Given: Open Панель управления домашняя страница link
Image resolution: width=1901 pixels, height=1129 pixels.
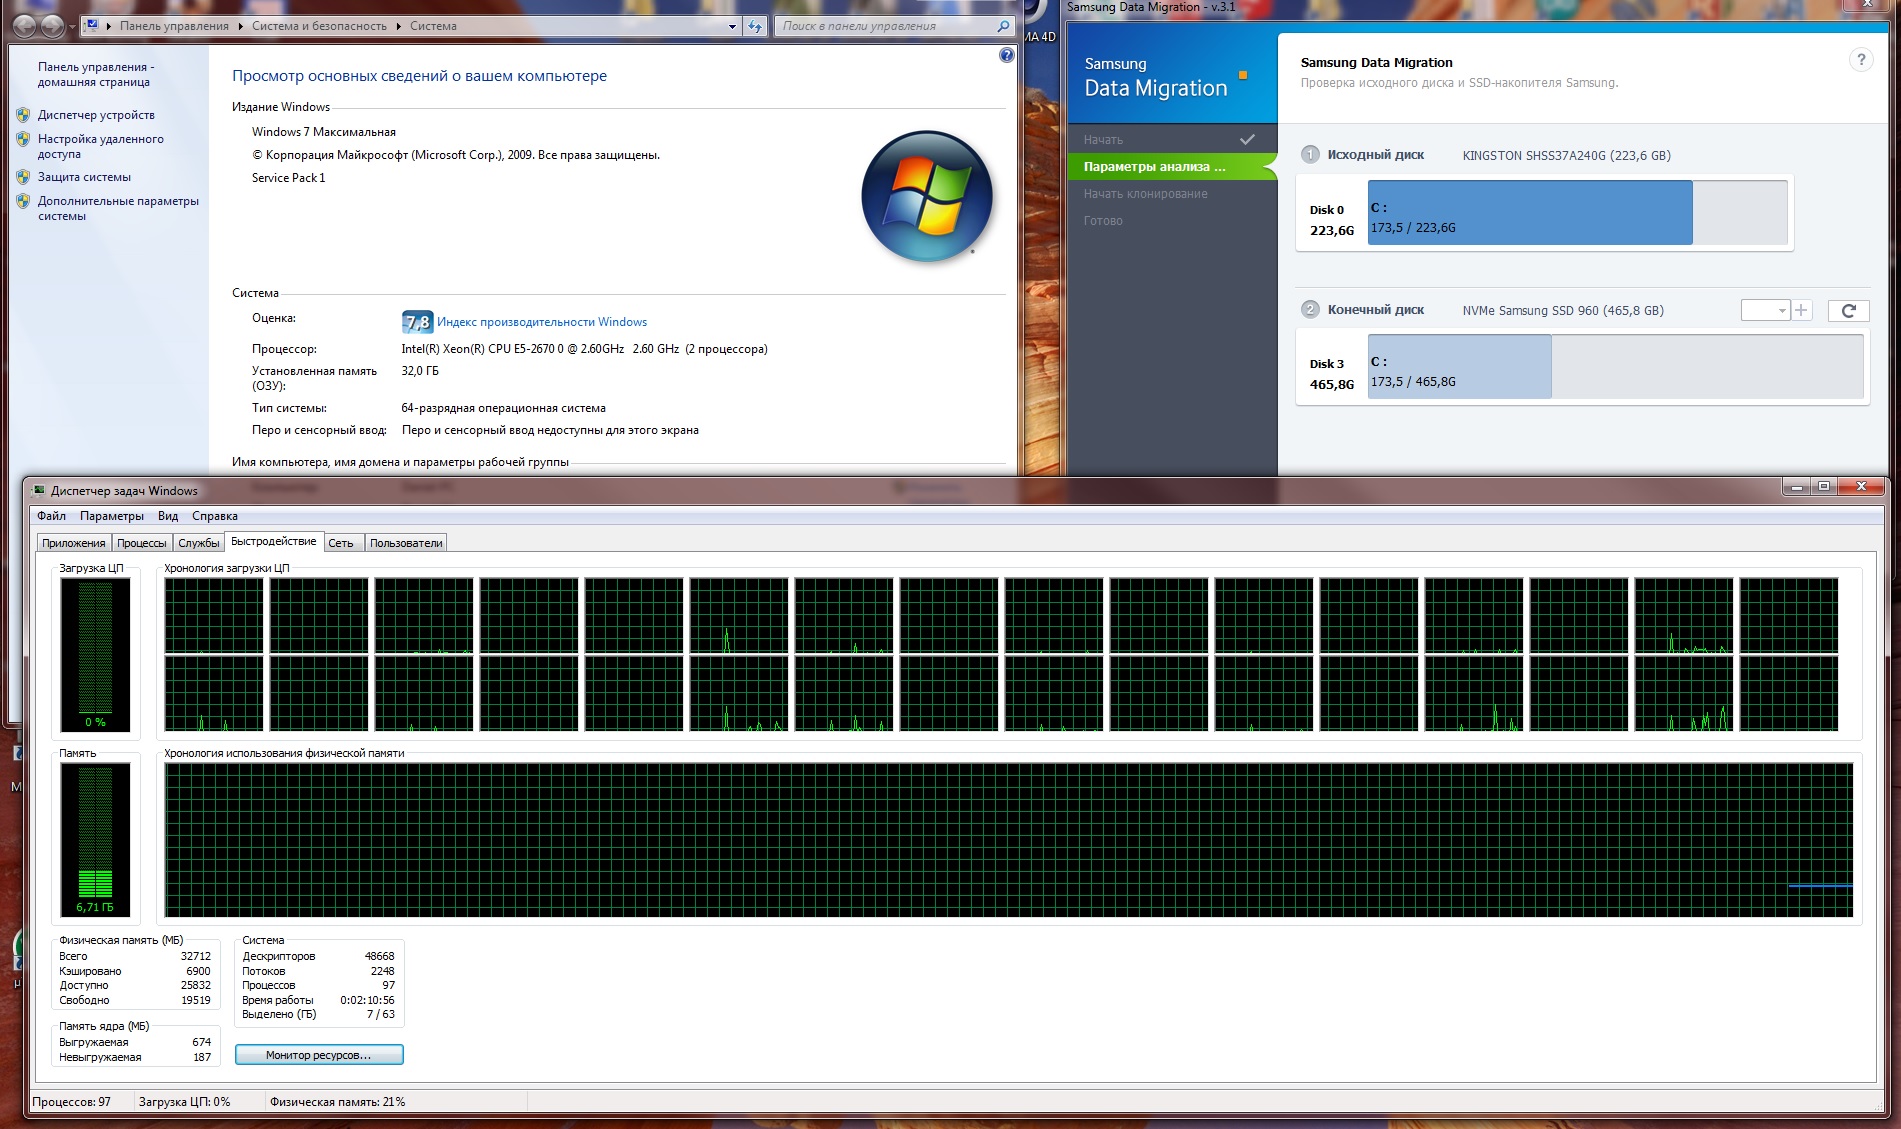Looking at the screenshot, I should coord(96,74).
